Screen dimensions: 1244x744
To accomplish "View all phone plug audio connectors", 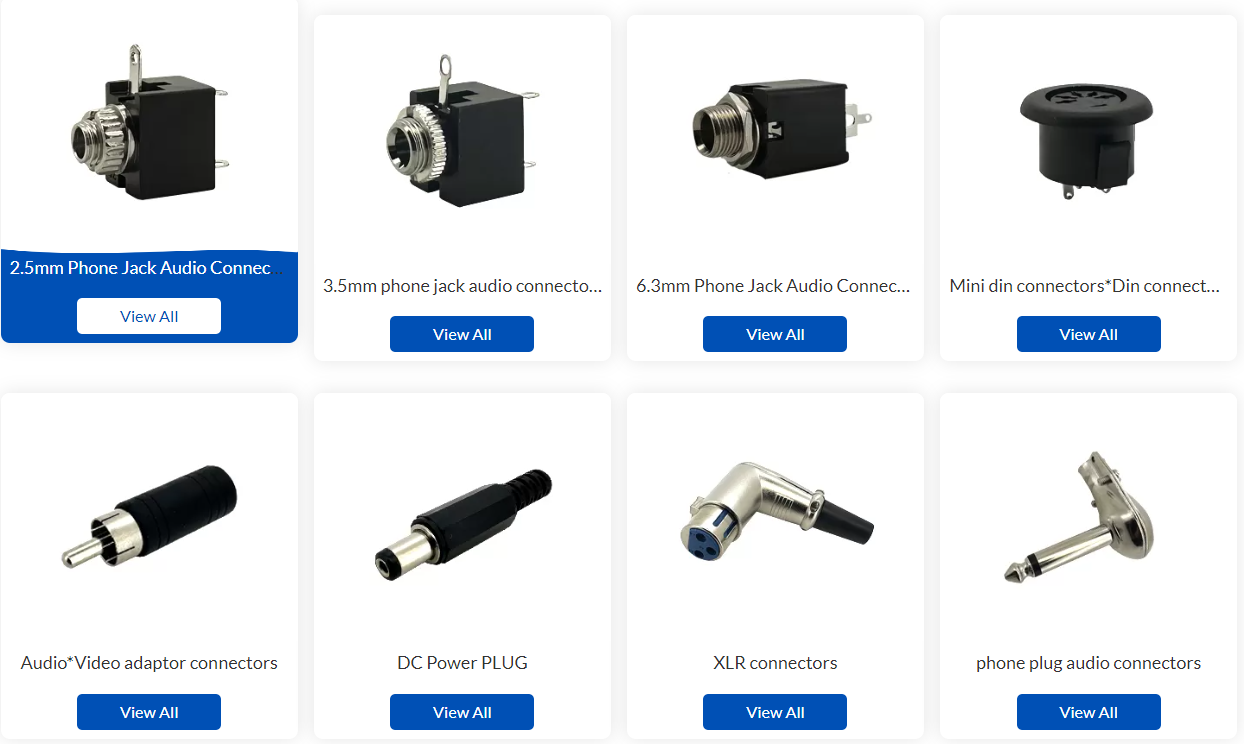I will click(x=1088, y=712).
